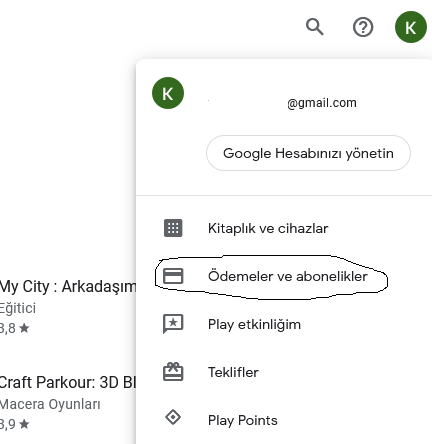Viewport: 432px width, 444px height.
Task: Click the gmail.com account email text
Action: (x=322, y=103)
